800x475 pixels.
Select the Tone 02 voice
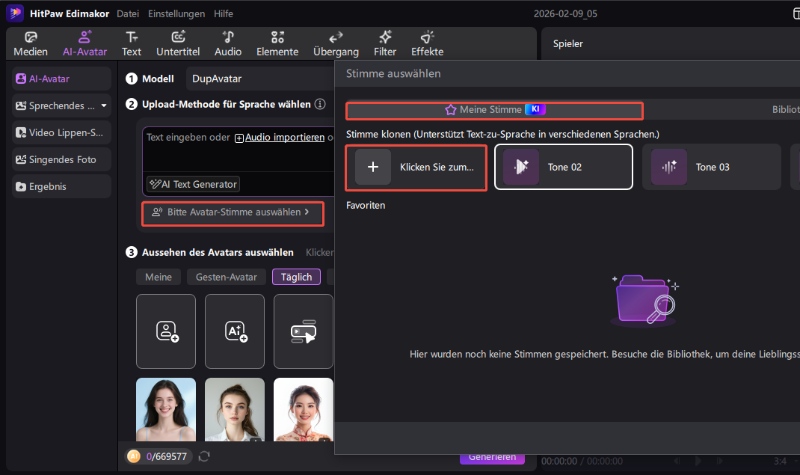tap(564, 167)
